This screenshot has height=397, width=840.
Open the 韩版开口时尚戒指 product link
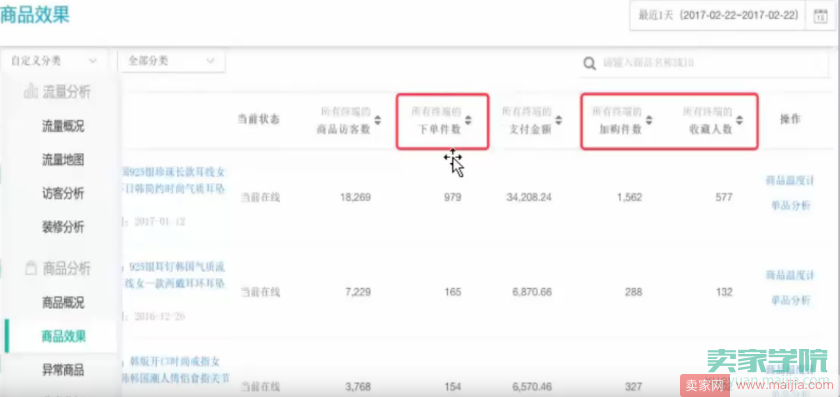point(176,371)
